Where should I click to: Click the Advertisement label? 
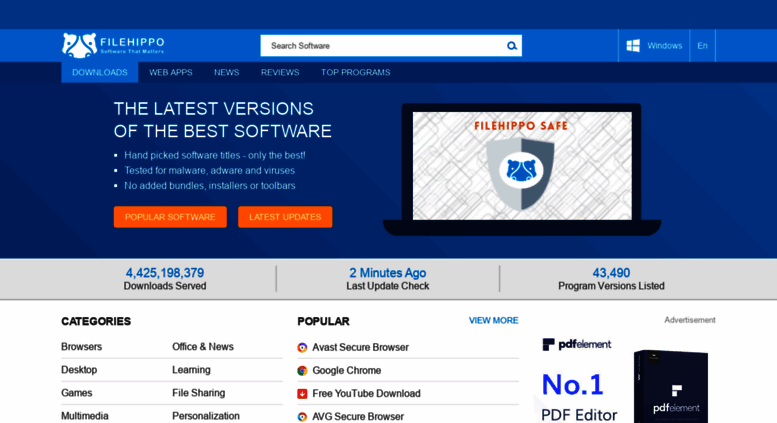pyautogui.click(x=690, y=320)
